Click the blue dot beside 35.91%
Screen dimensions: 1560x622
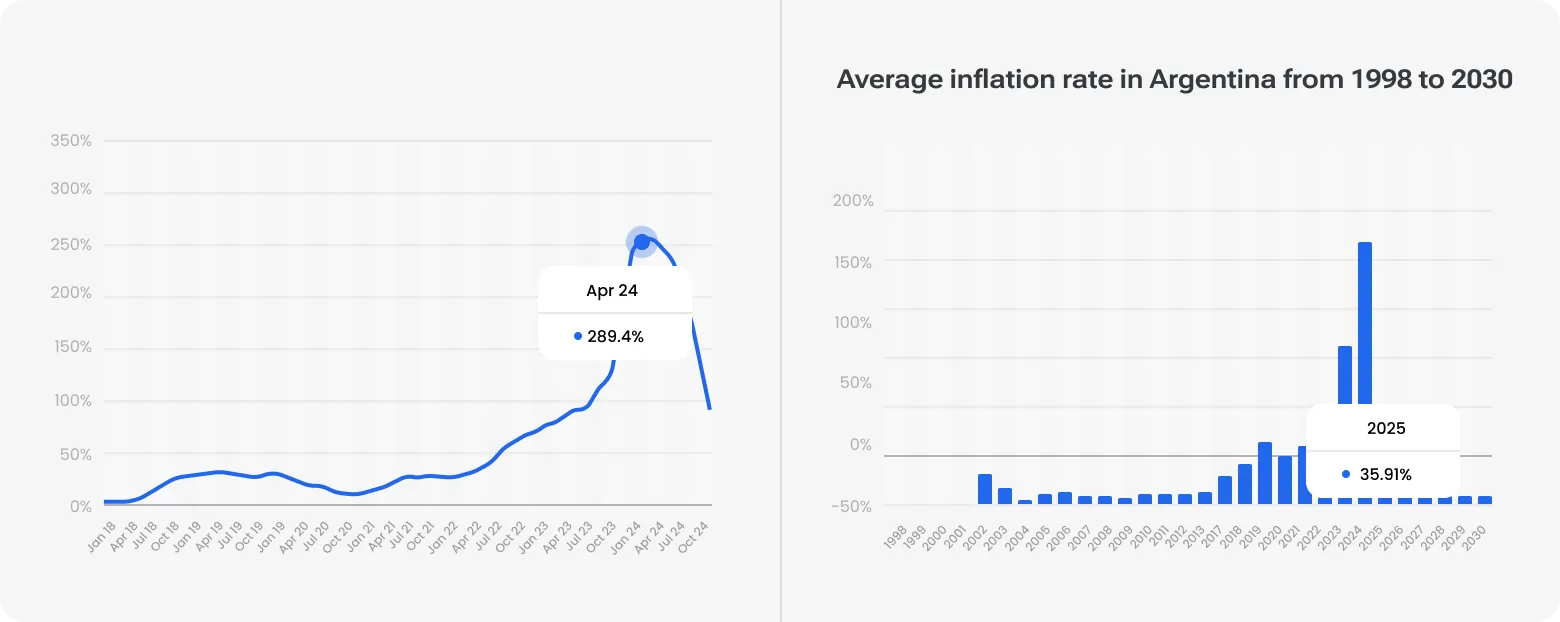(1346, 475)
